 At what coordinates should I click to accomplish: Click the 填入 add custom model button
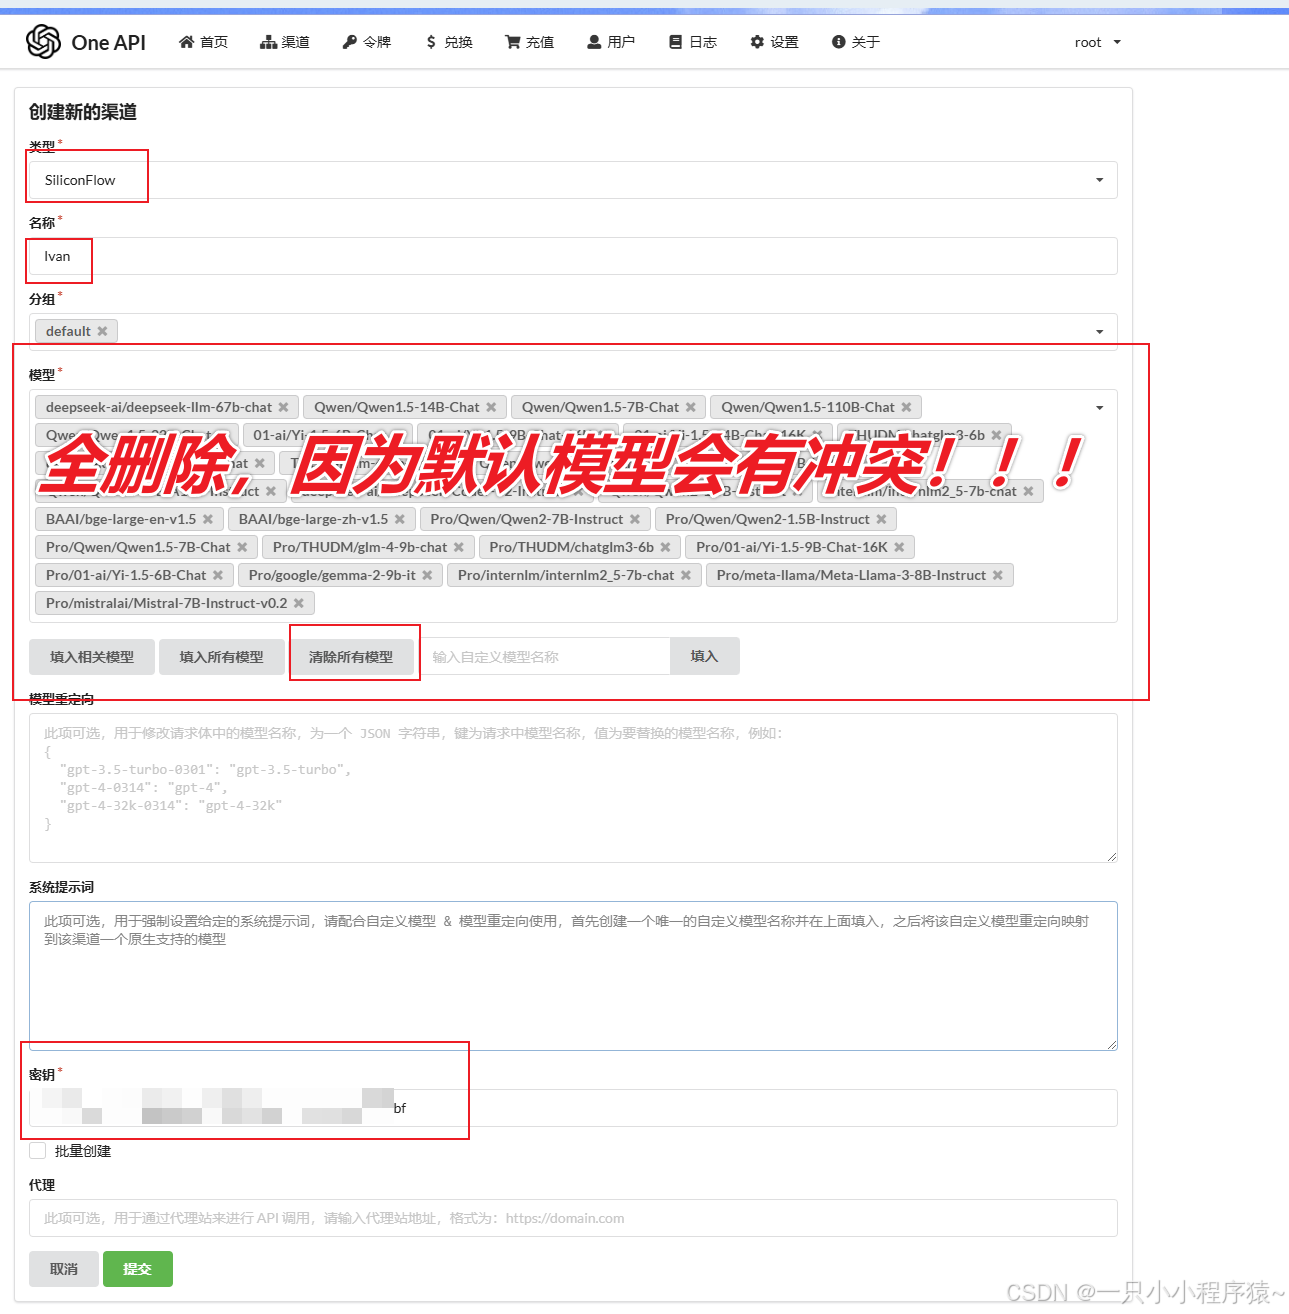tap(704, 656)
